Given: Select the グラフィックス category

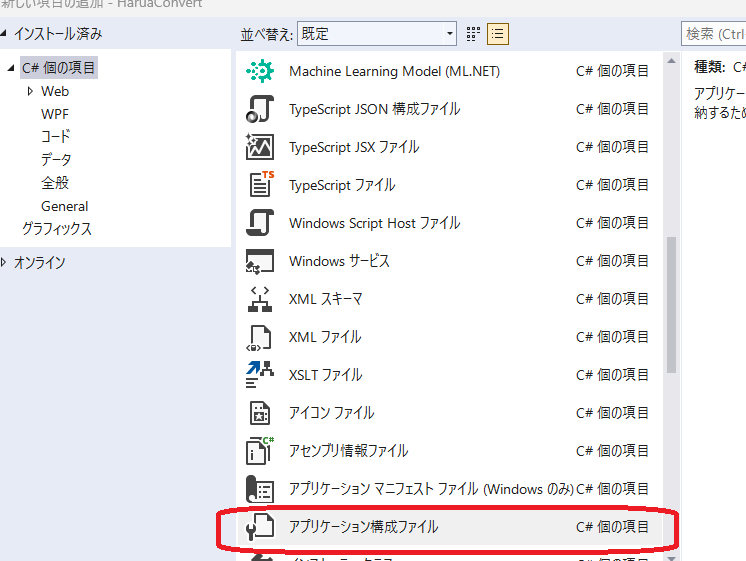Looking at the screenshot, I should point(57,229).
